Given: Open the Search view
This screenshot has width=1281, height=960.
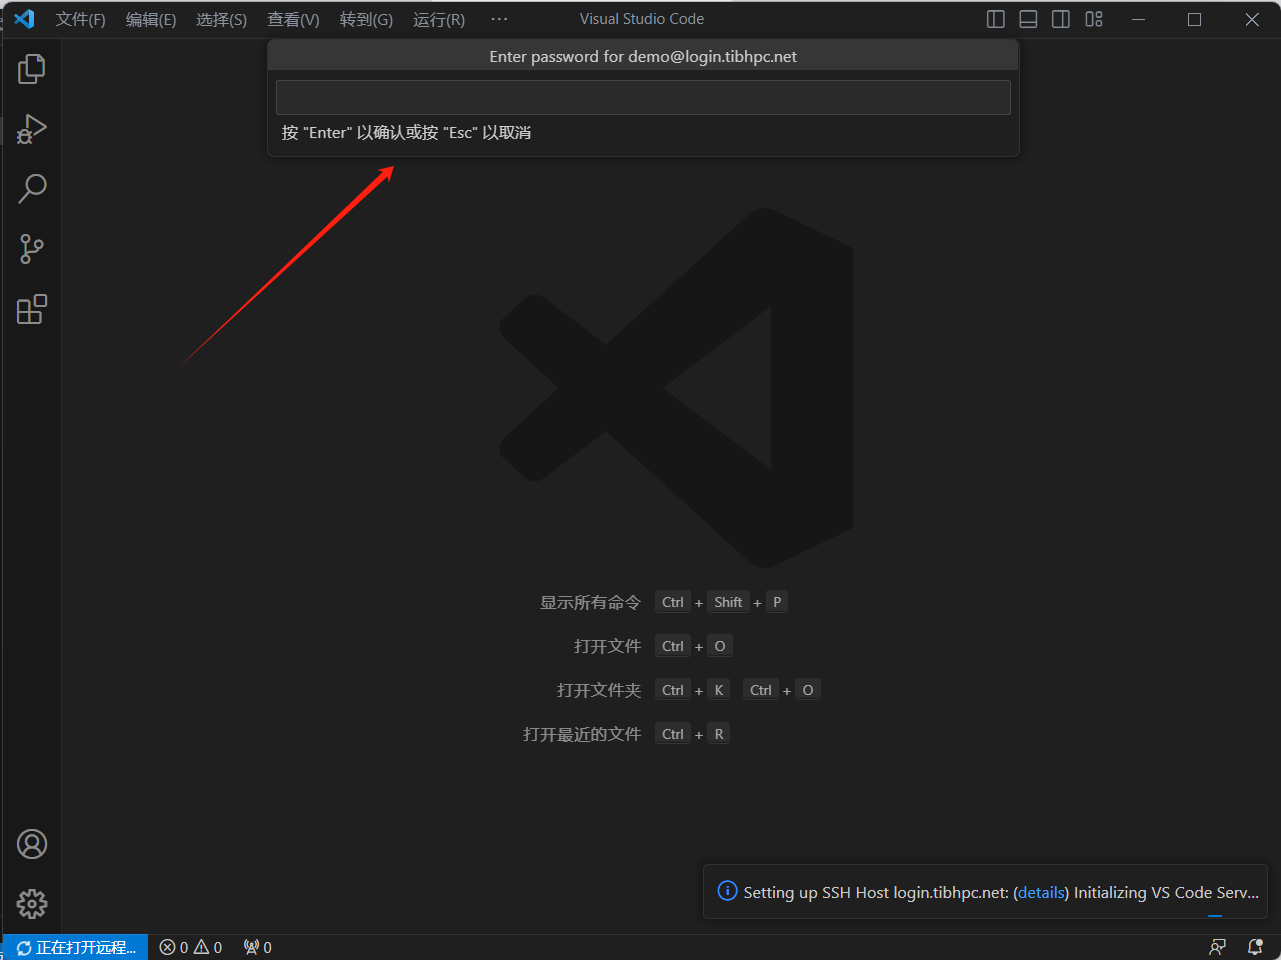Looking at the screenshot, I should [31, 189].
